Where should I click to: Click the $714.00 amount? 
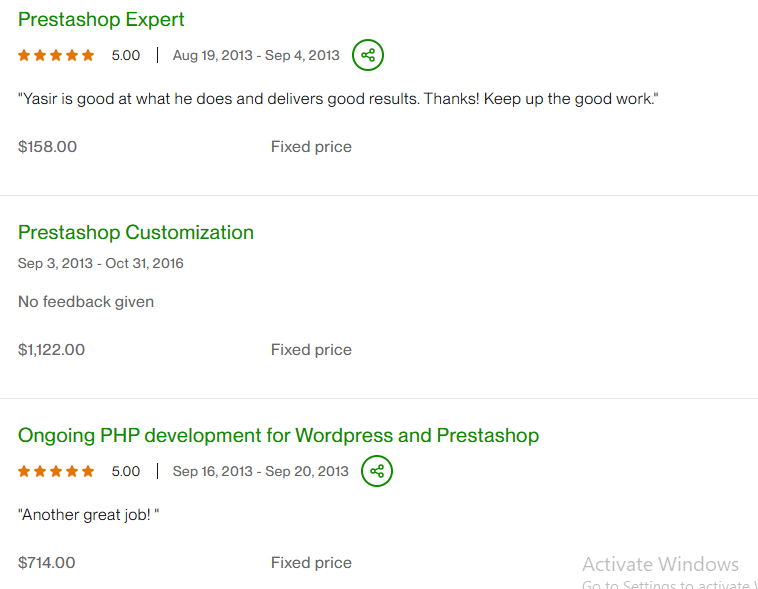click(47, 563)
